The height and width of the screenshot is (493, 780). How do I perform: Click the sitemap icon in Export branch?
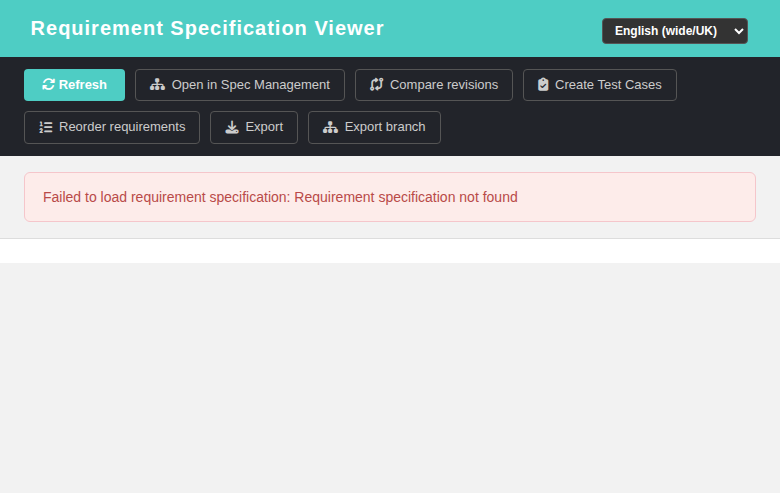(x=330, y=127)
